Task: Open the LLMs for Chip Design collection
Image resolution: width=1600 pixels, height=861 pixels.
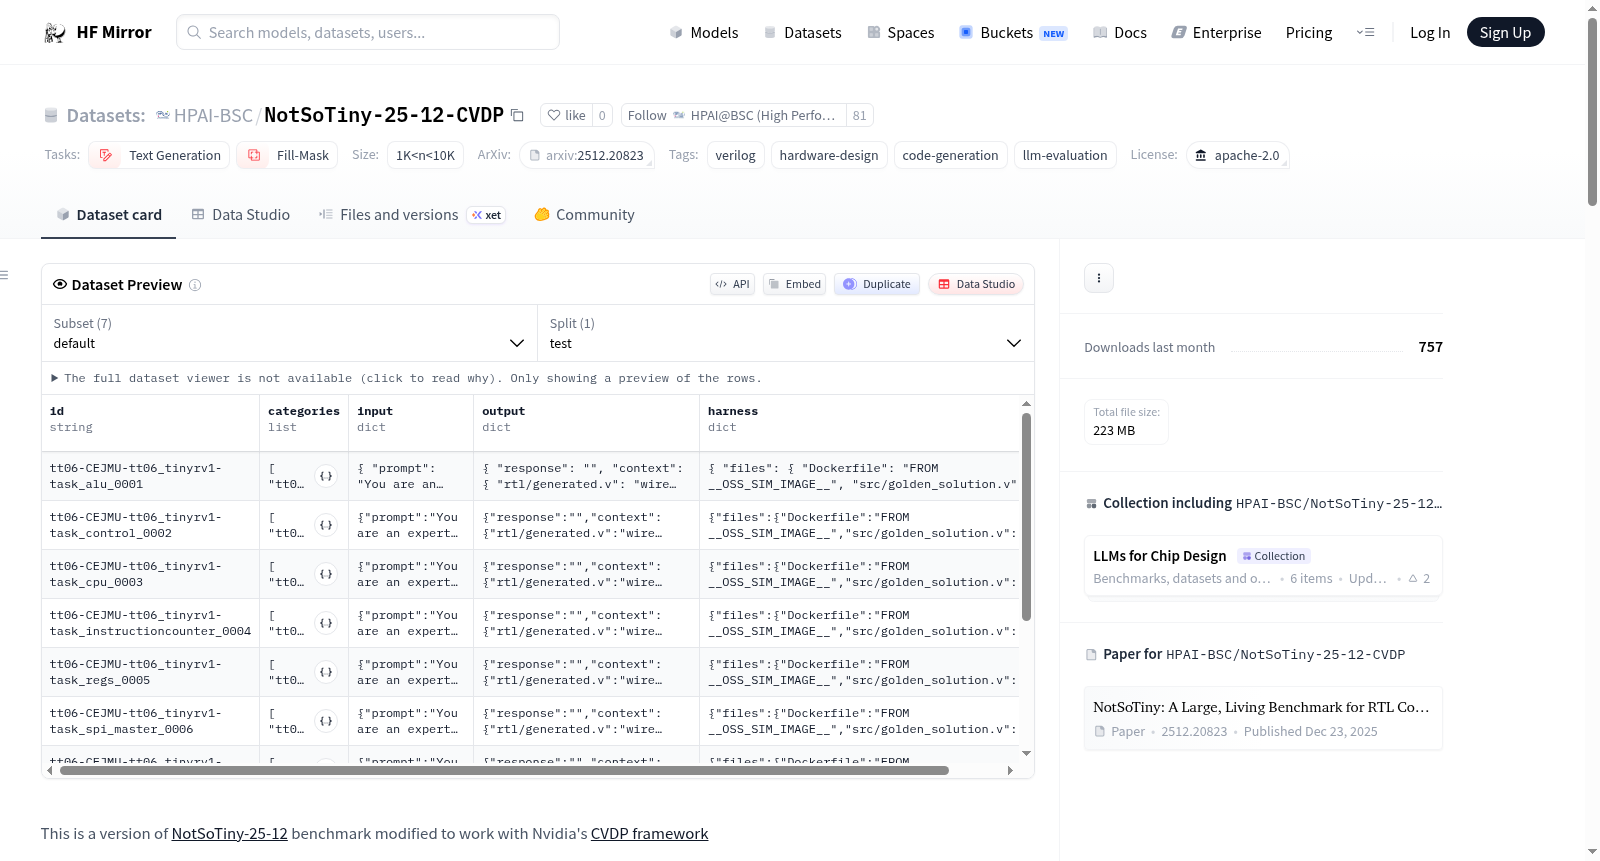Action: (x=1263, y=566)
